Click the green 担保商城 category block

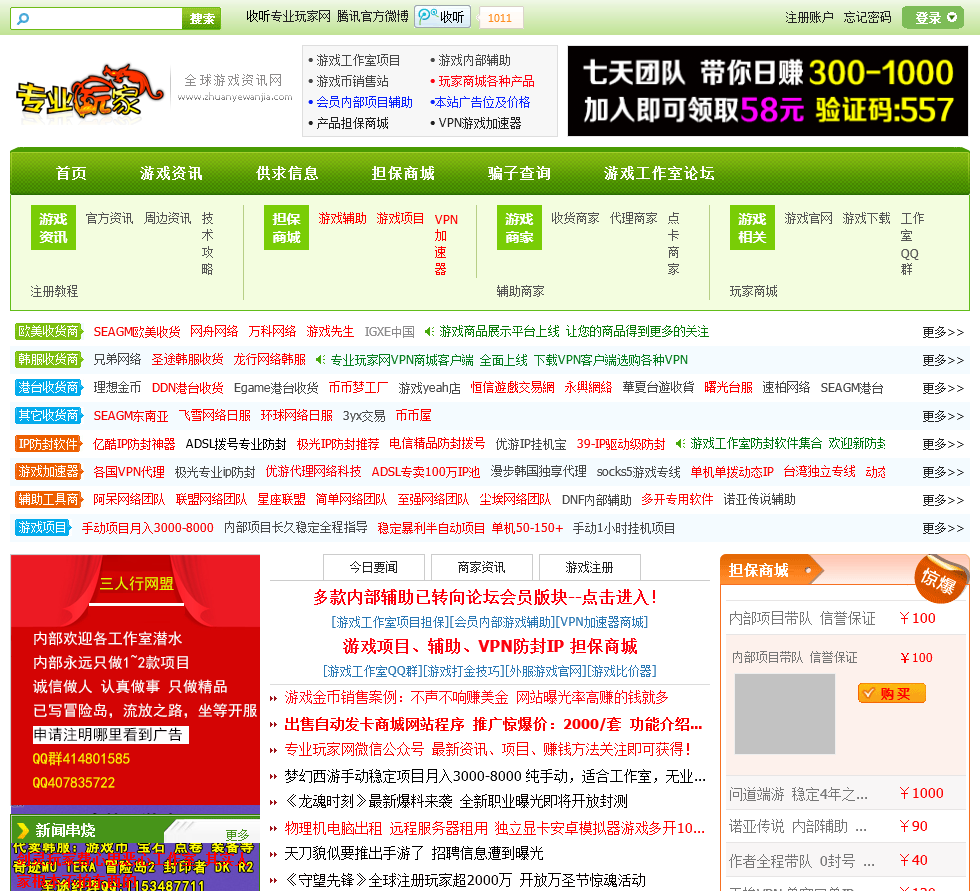pyautogui.click(x=286, y=227)
